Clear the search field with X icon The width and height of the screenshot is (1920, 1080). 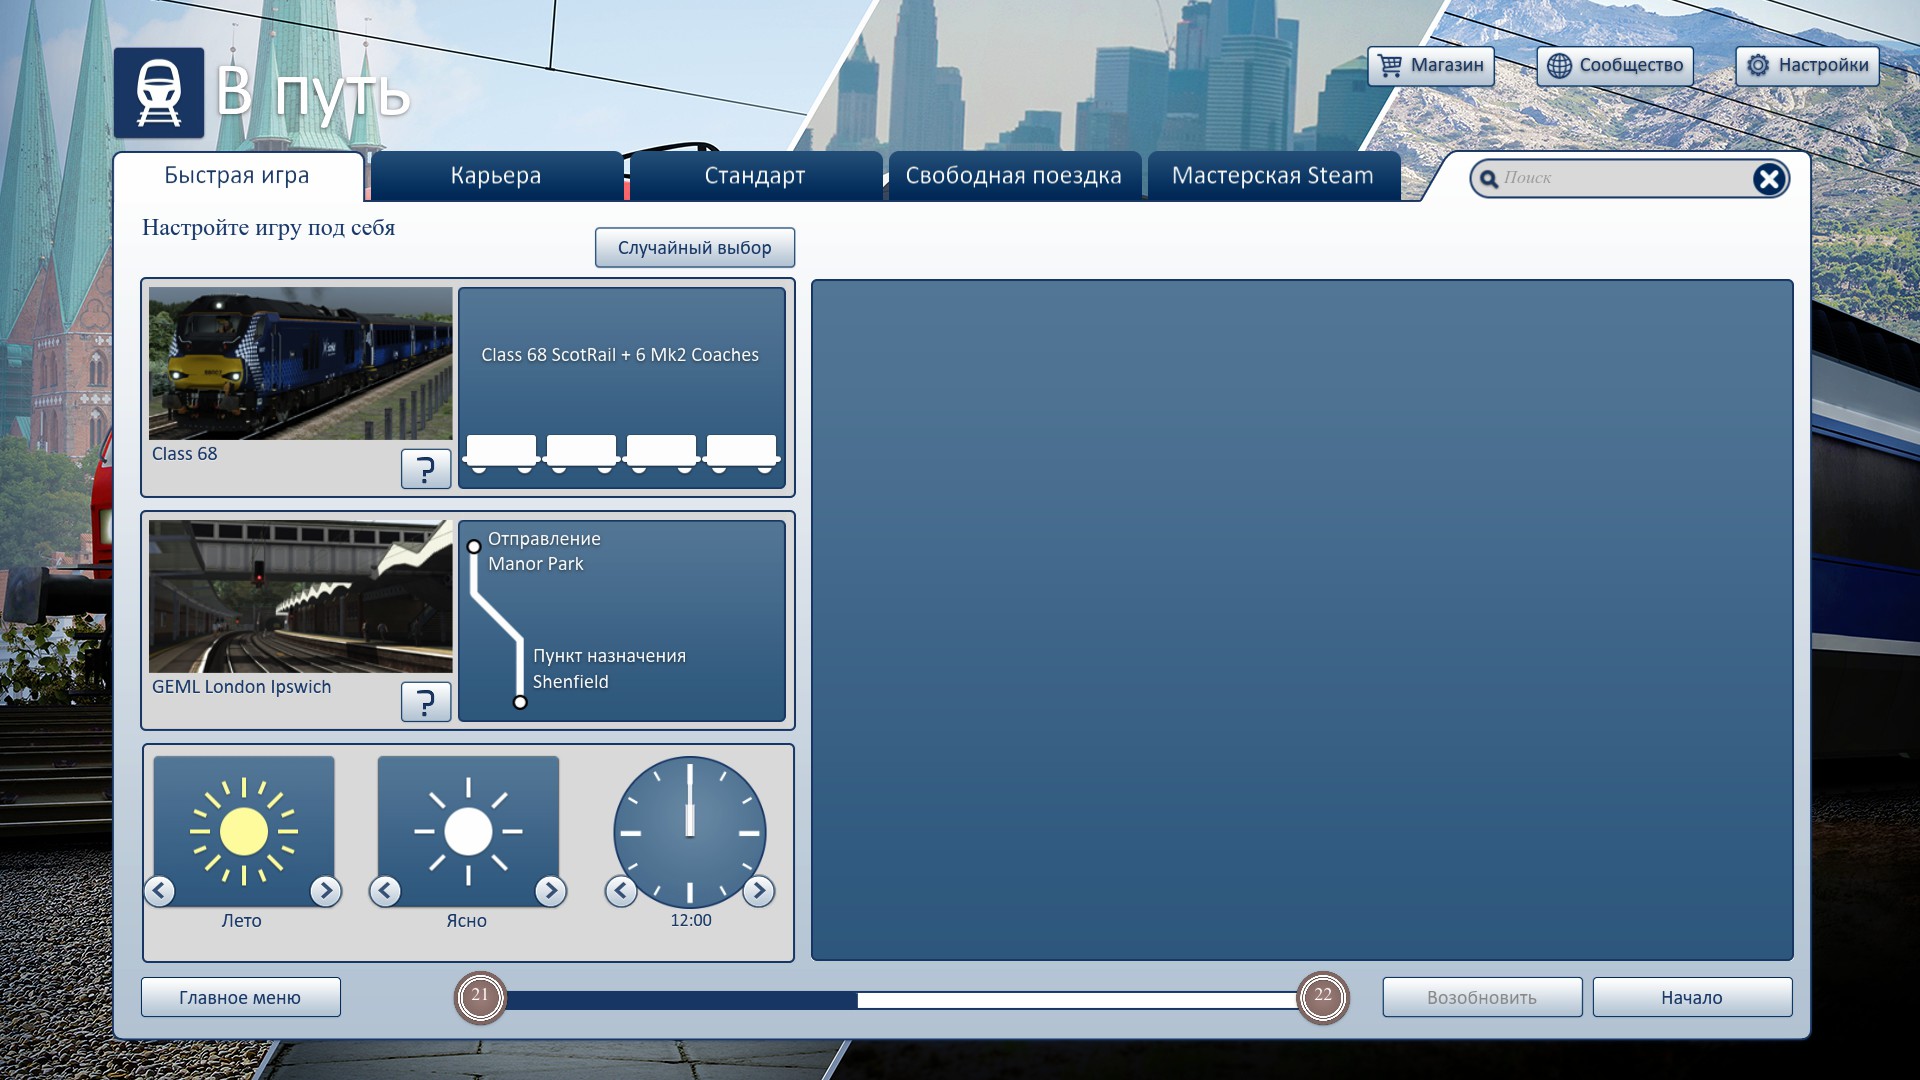coord(1768,179)
